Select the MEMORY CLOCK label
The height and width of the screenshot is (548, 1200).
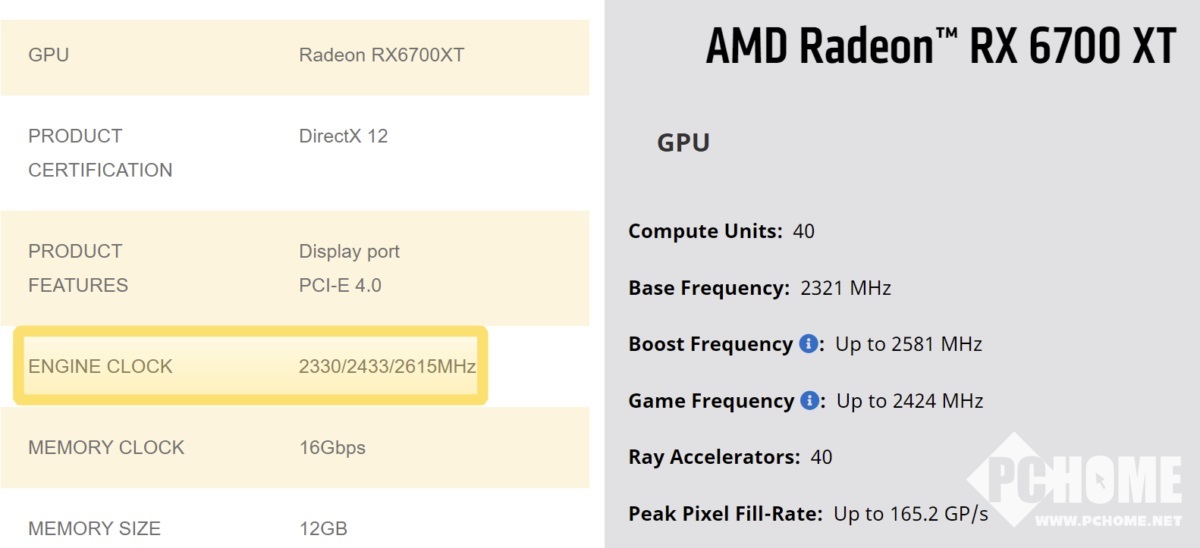click(106, 448)
